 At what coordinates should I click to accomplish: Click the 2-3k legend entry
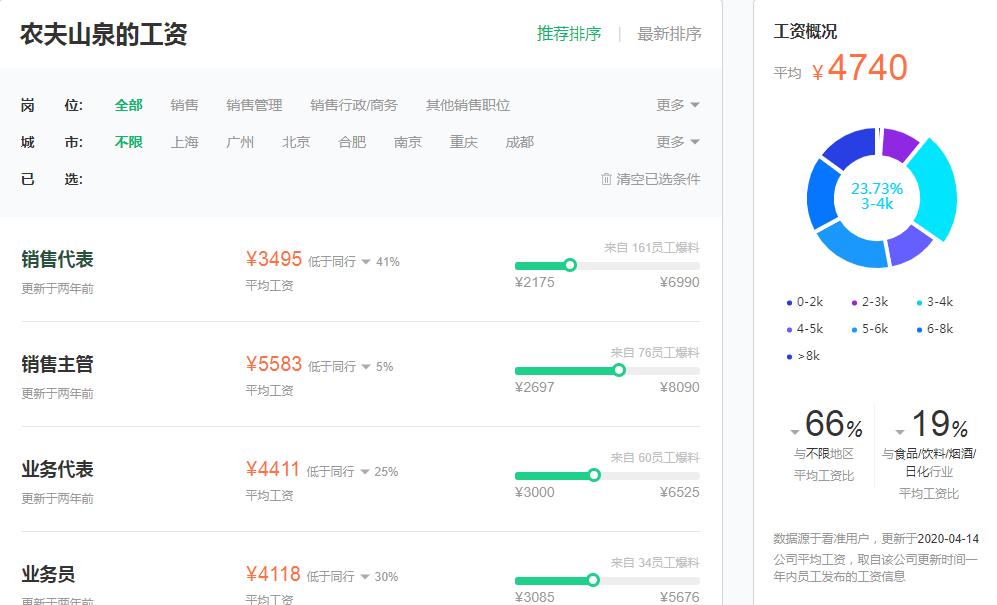(870, 302)
